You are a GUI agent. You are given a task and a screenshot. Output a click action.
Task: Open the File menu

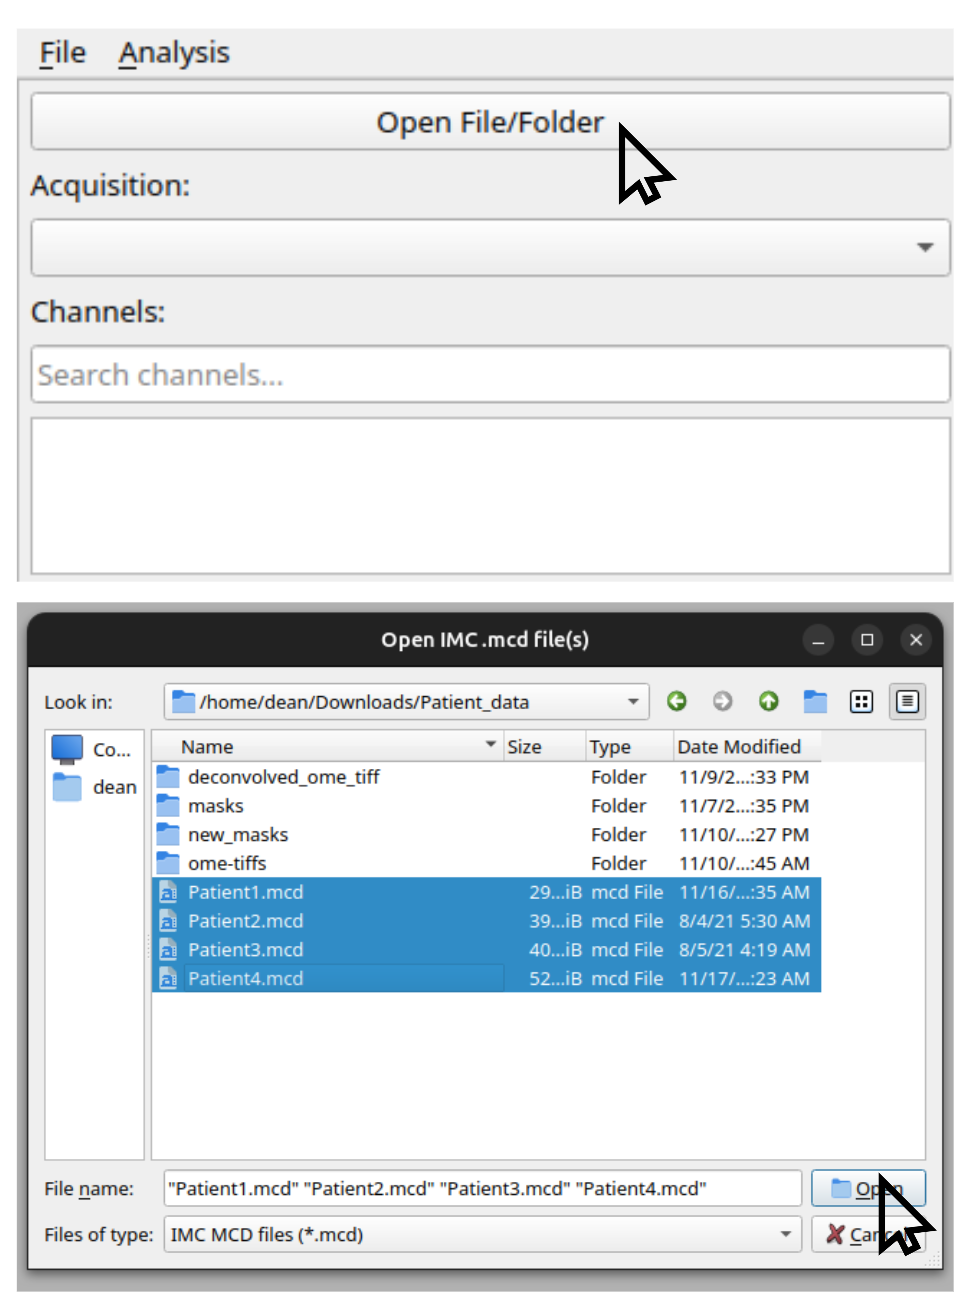62,52
